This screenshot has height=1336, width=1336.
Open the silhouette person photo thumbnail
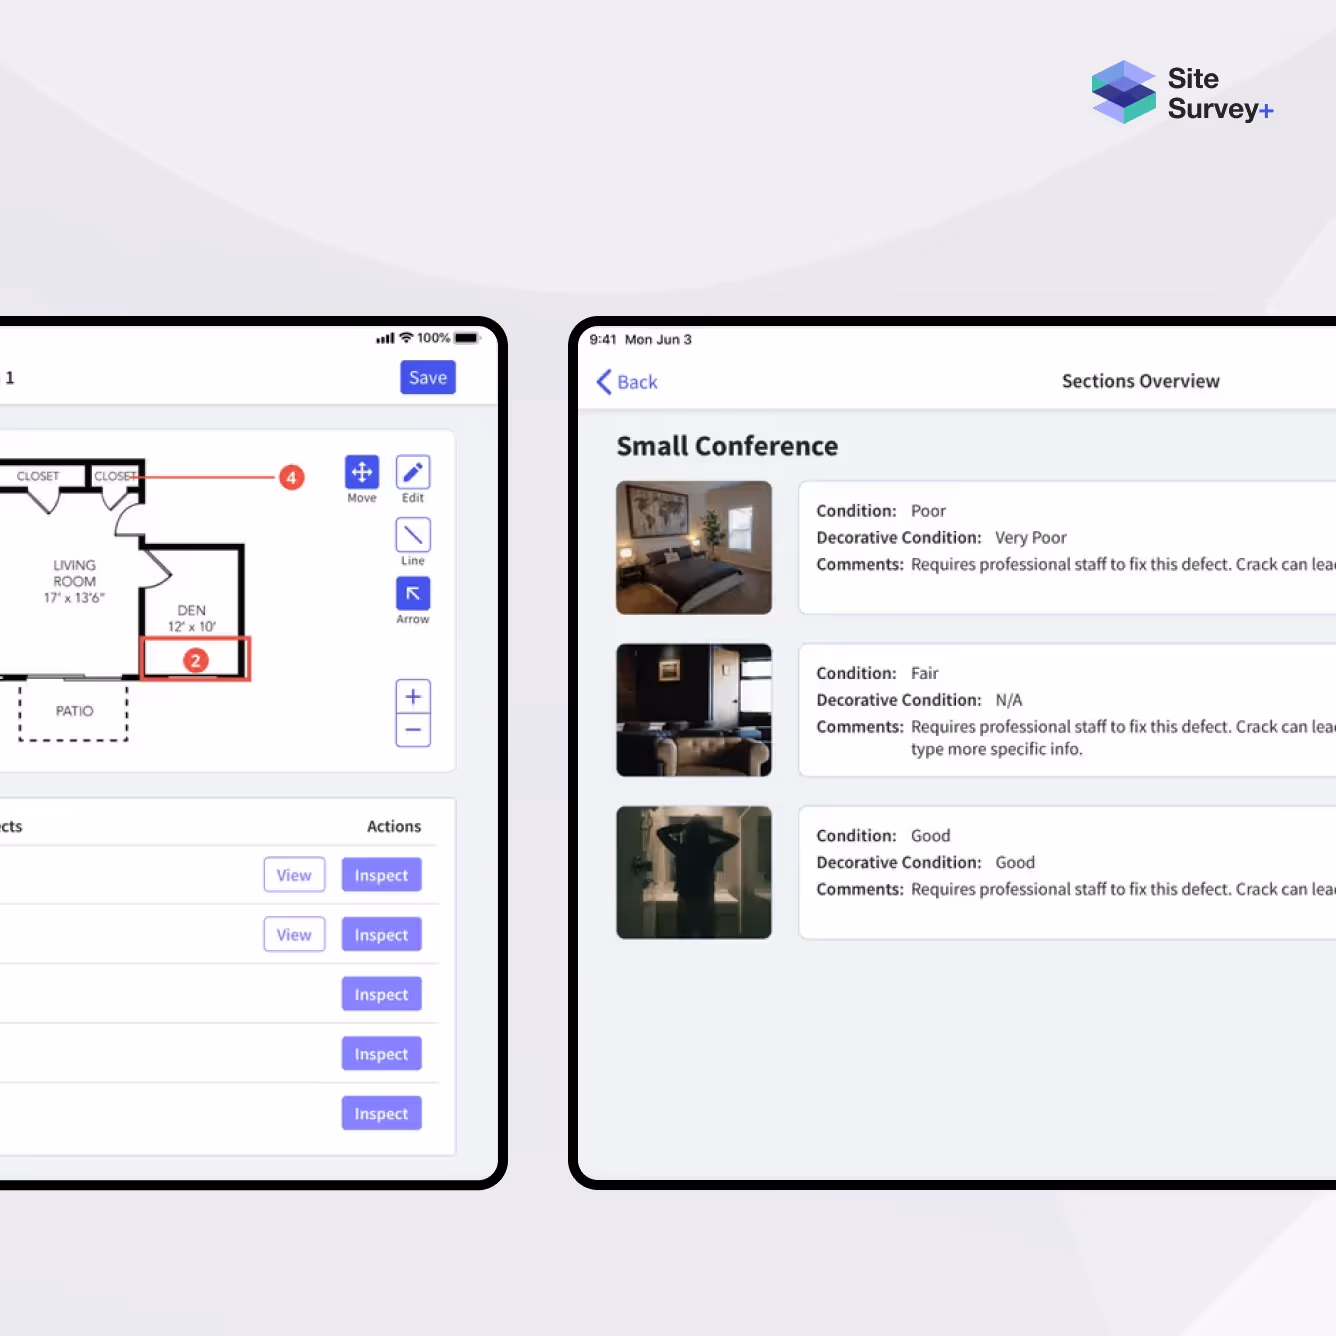[694, 872]
